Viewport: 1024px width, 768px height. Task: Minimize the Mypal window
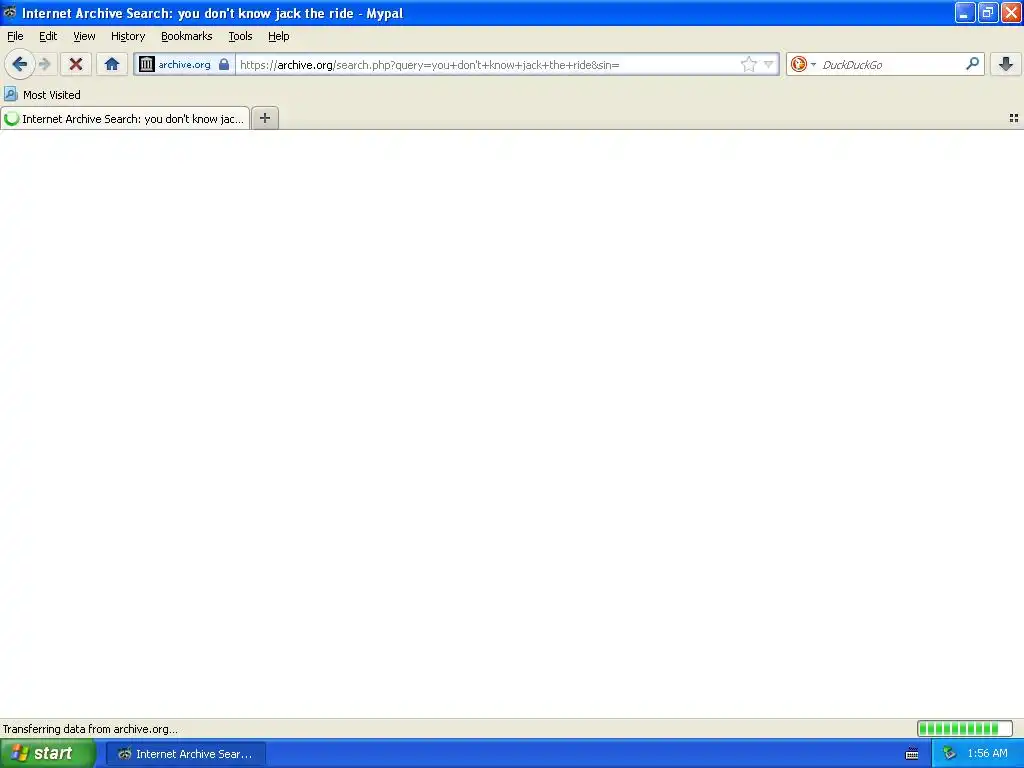tap(965, 12)
